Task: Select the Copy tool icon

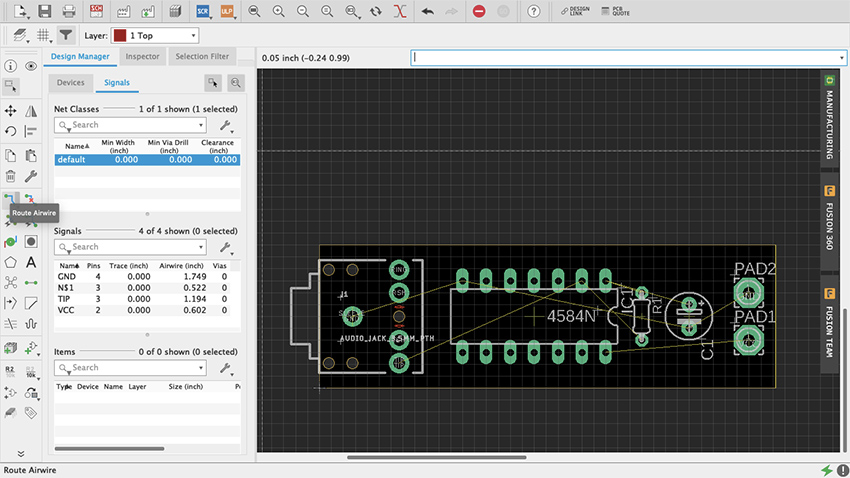Action: pos(10,155)
